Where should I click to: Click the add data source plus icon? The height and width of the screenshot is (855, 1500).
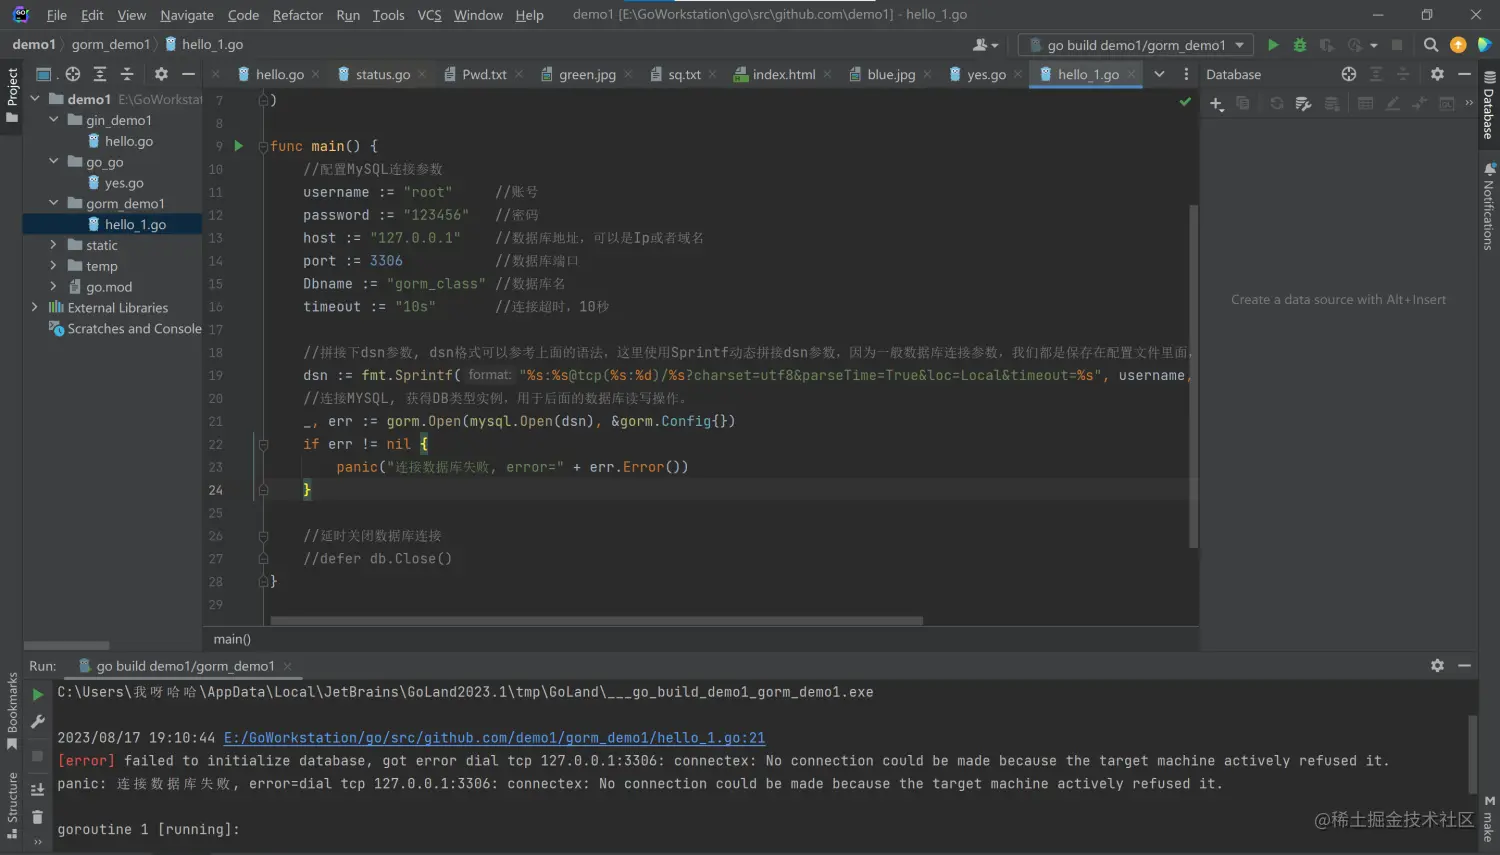pyautogui.click(x=1216, y=104)
